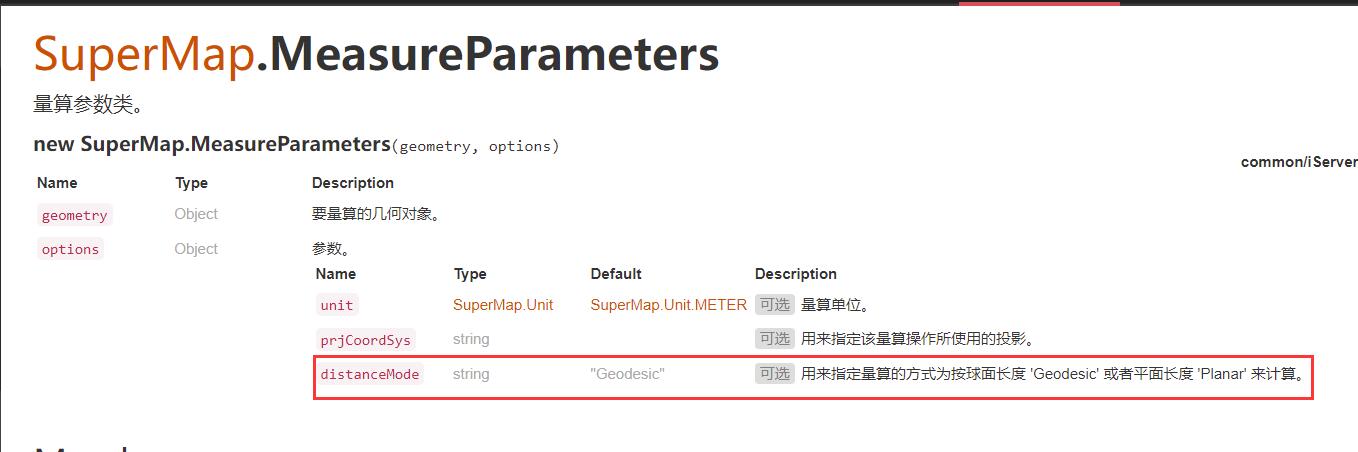Click the SuperMap namespace in the title

[143, 55]
